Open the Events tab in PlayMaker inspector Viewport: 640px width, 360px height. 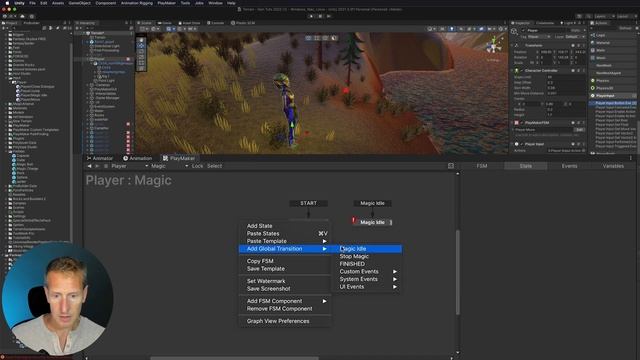tap(569, 166)
